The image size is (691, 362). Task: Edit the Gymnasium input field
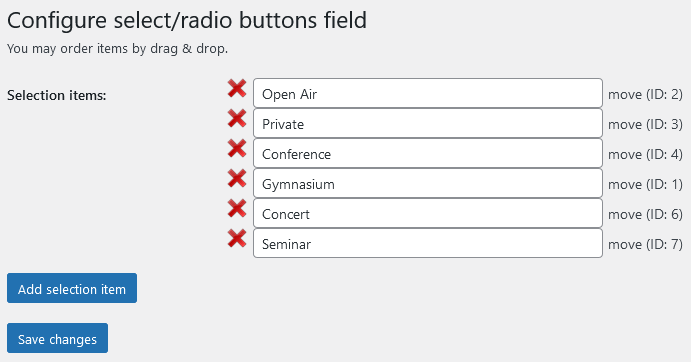point(428,183)
